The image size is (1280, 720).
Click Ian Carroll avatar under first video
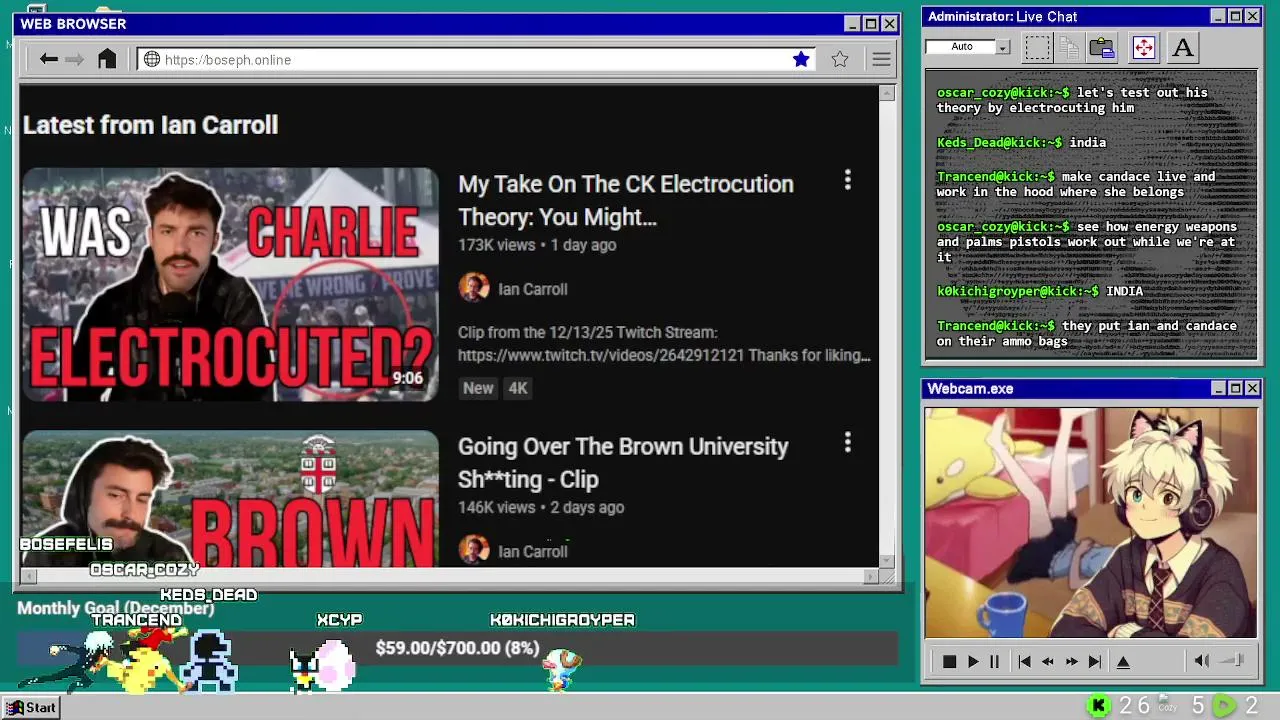[x=474, y=288]
